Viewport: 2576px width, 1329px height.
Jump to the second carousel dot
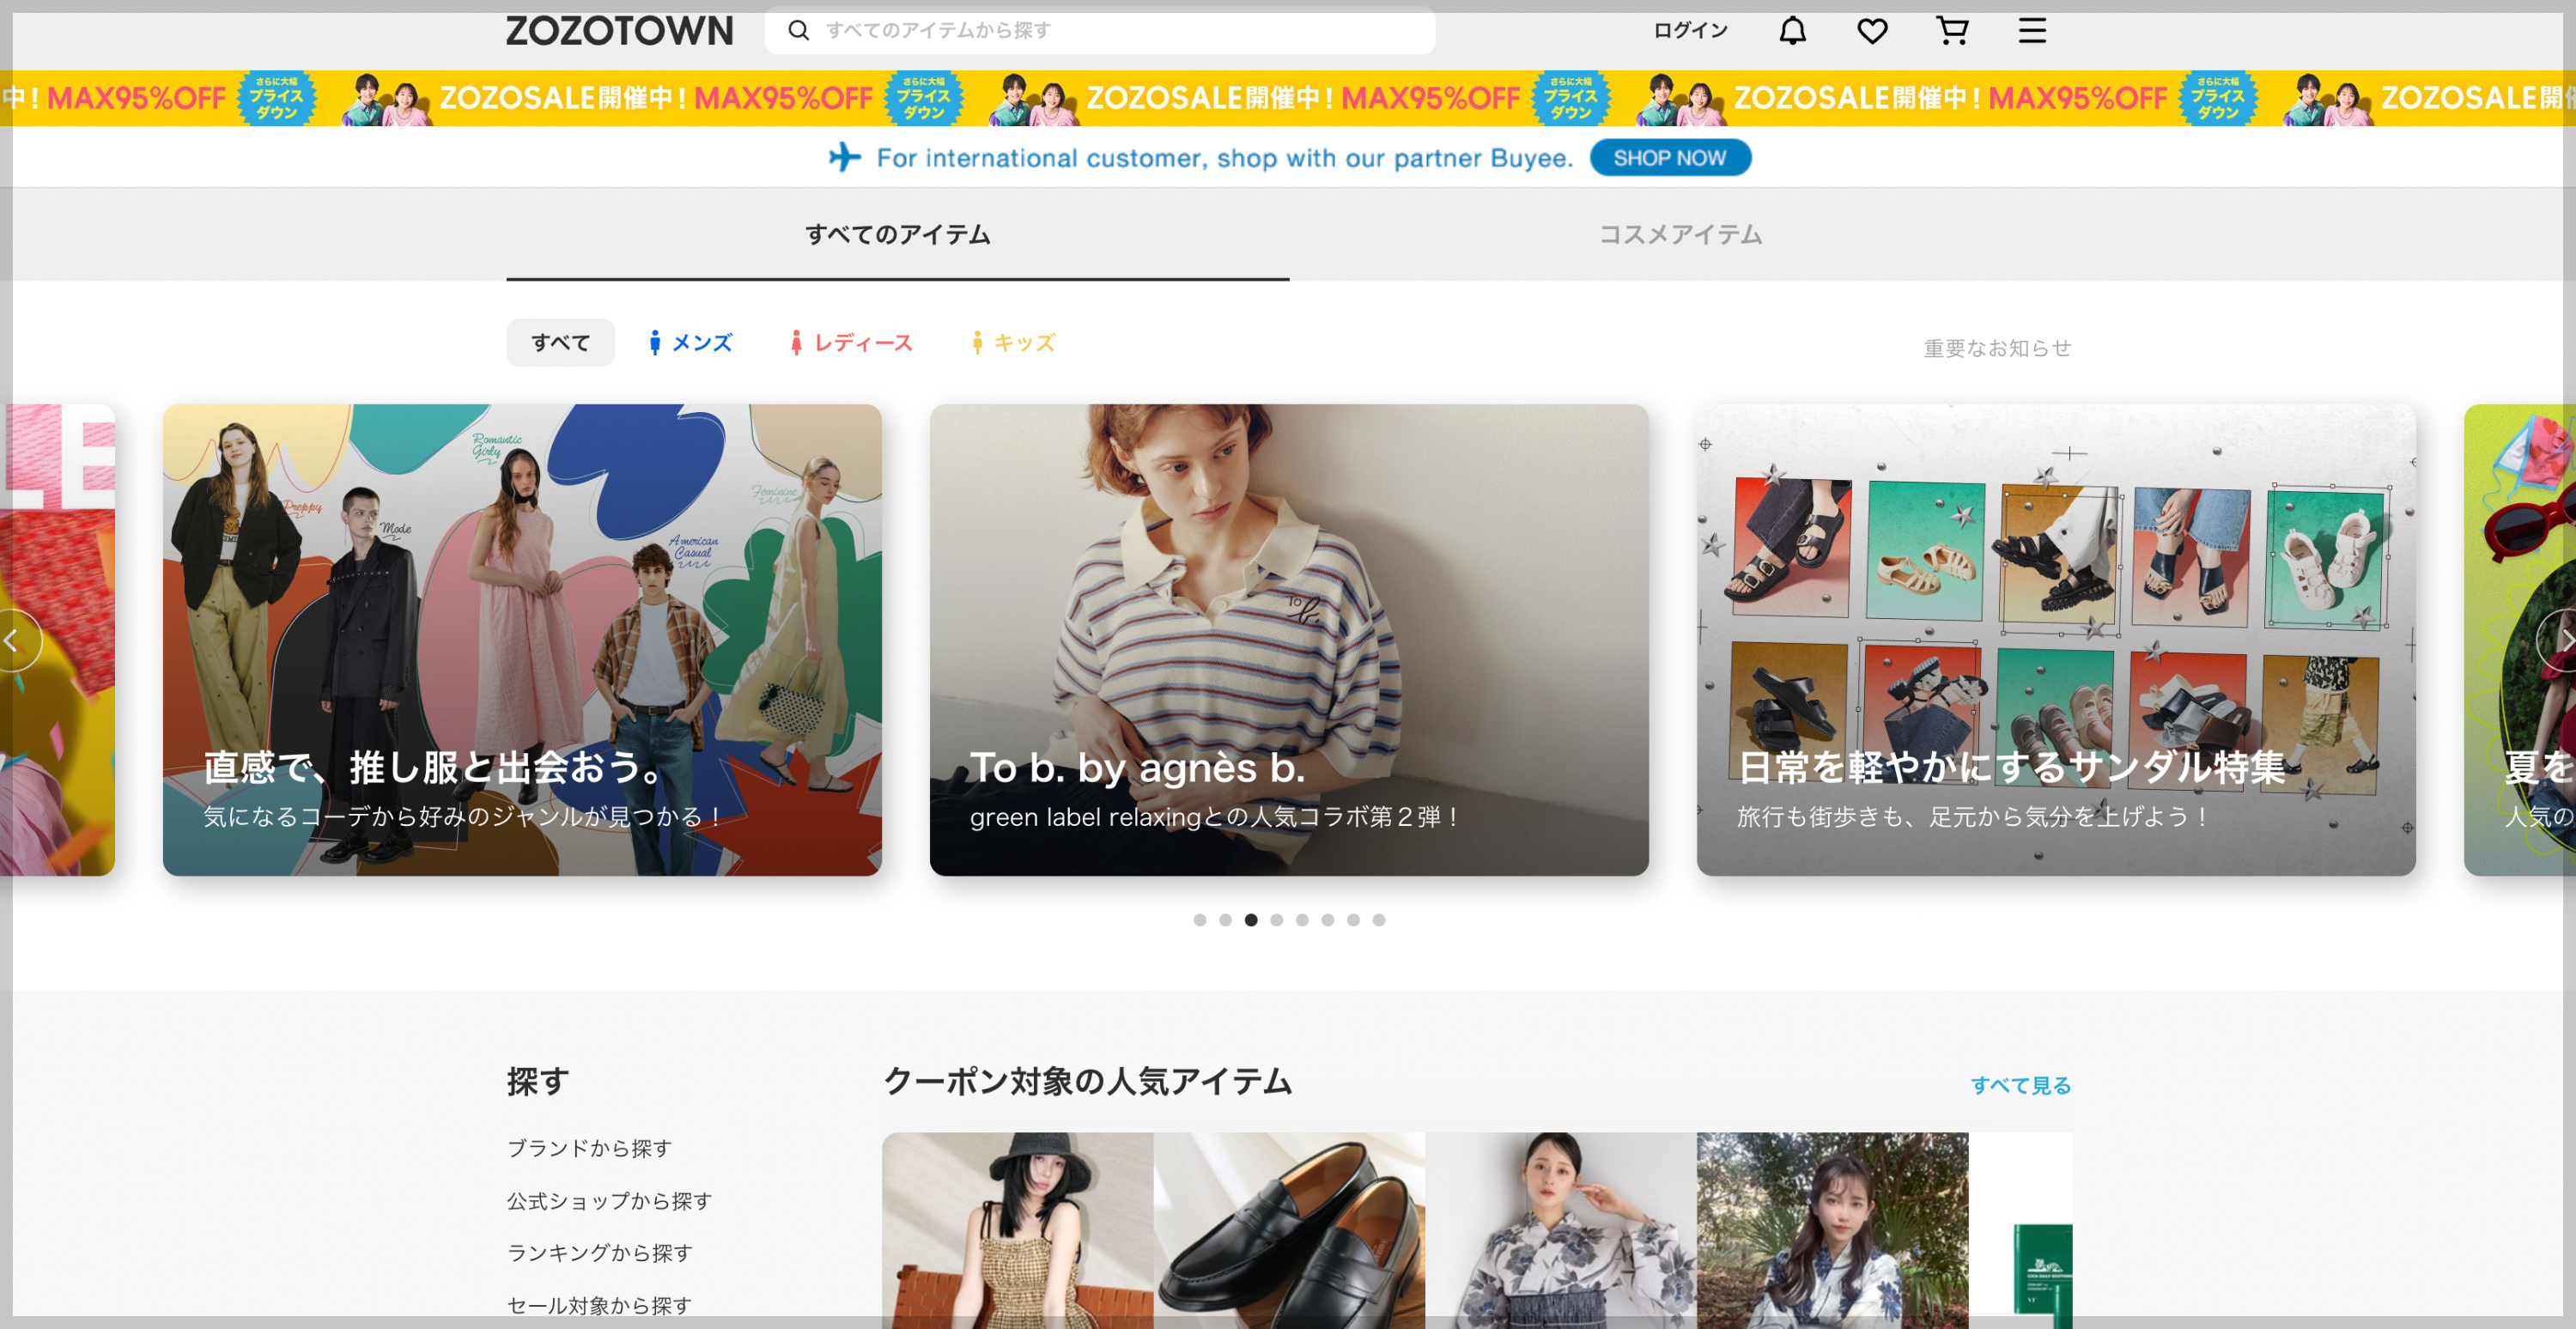[x=1225, y=920]
